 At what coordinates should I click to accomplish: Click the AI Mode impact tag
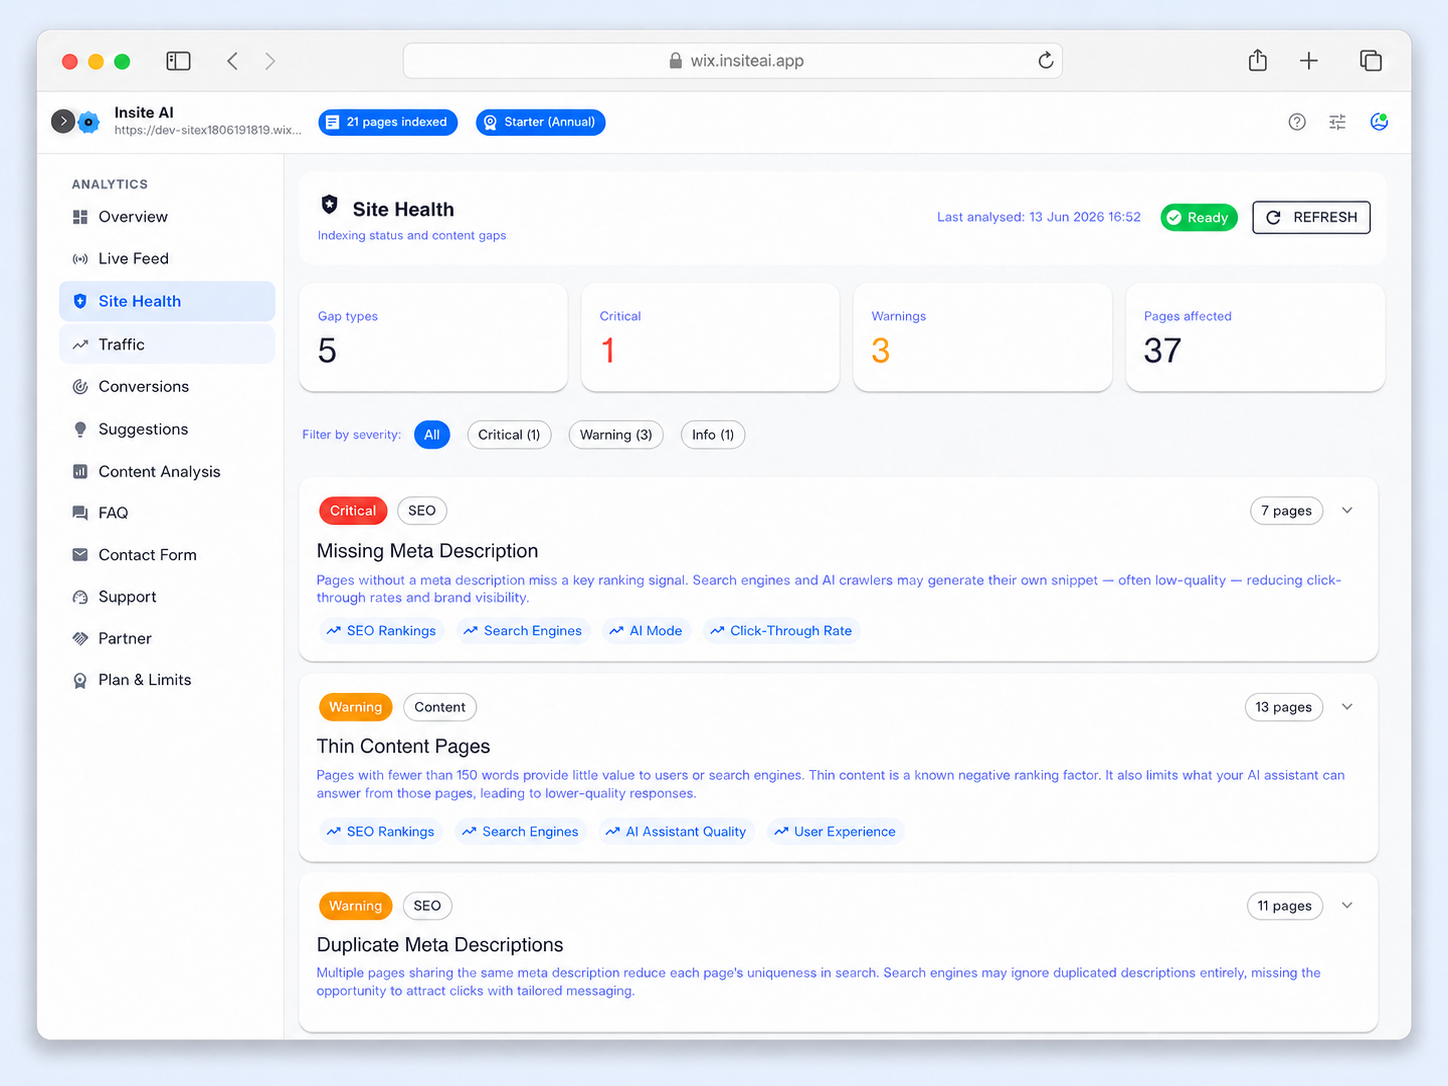646,631
